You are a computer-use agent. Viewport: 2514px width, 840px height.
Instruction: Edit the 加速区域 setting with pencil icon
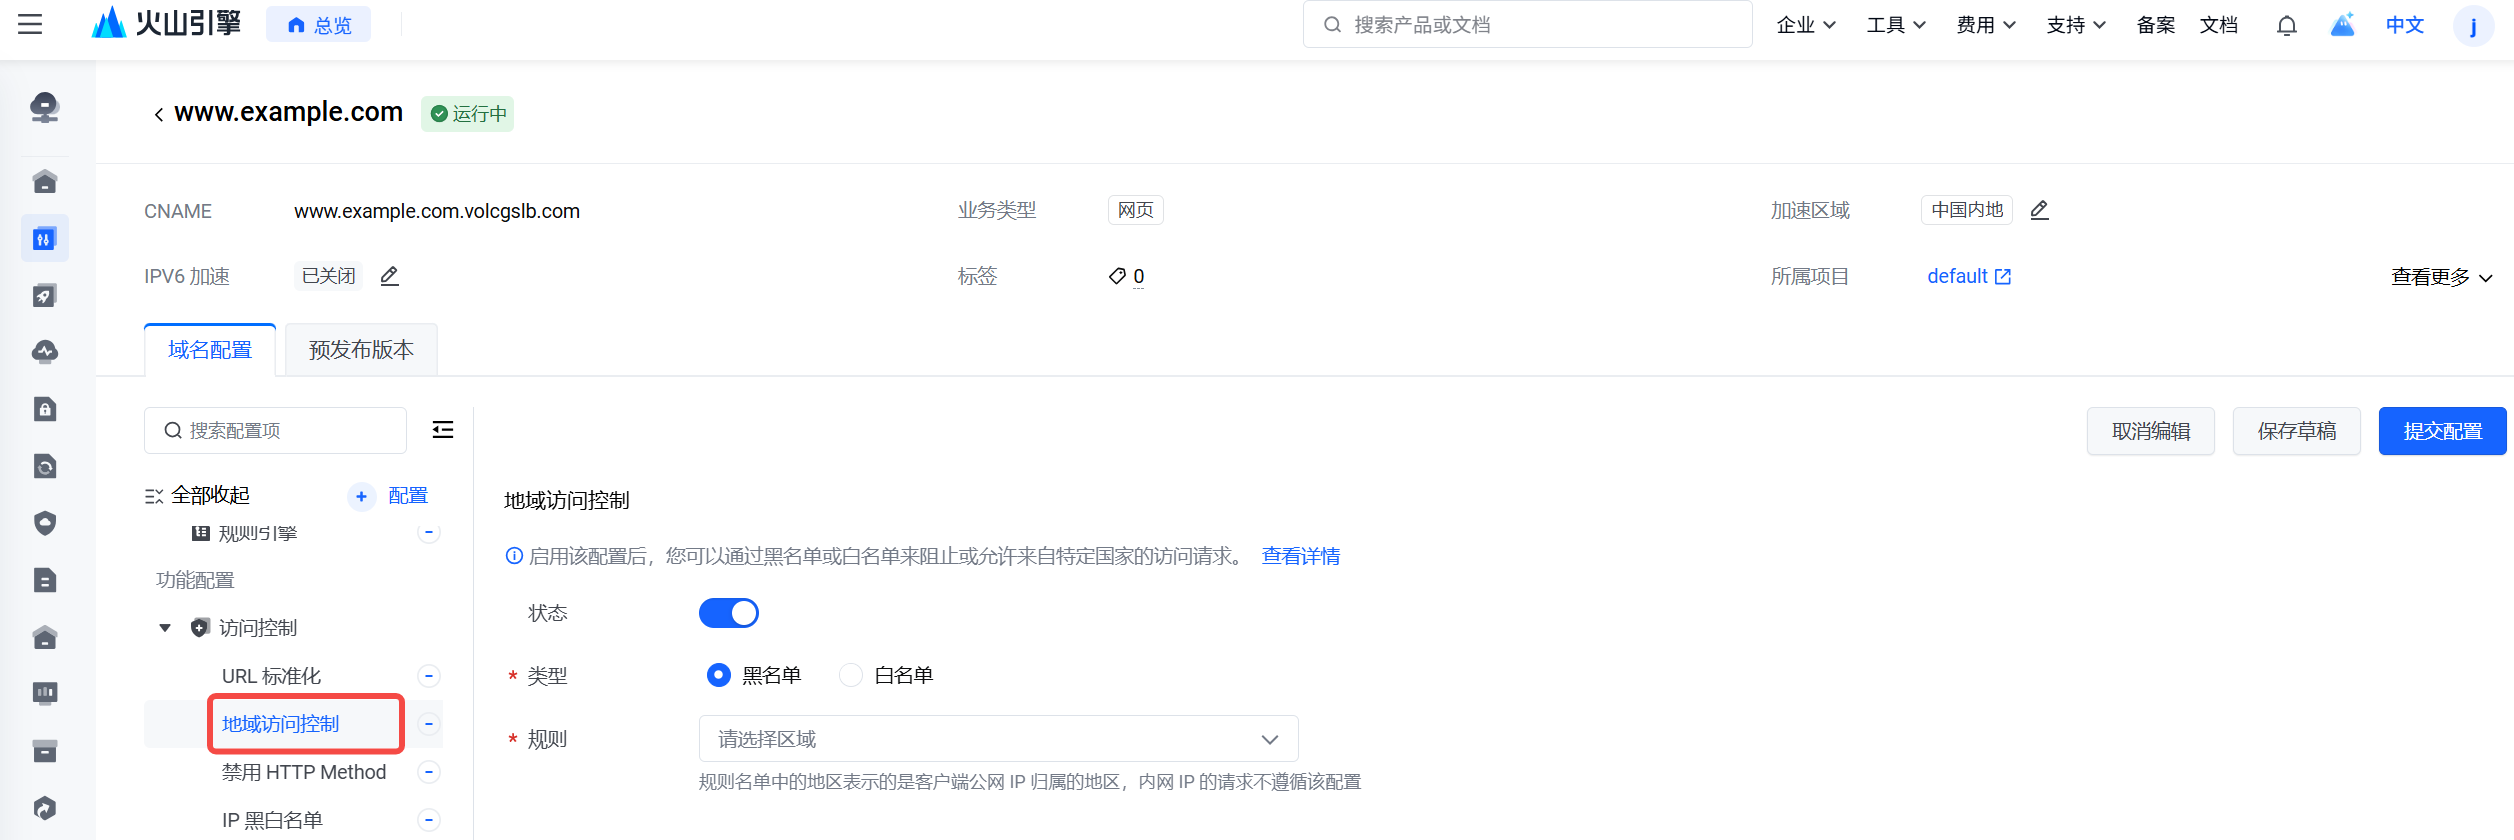2040,210
